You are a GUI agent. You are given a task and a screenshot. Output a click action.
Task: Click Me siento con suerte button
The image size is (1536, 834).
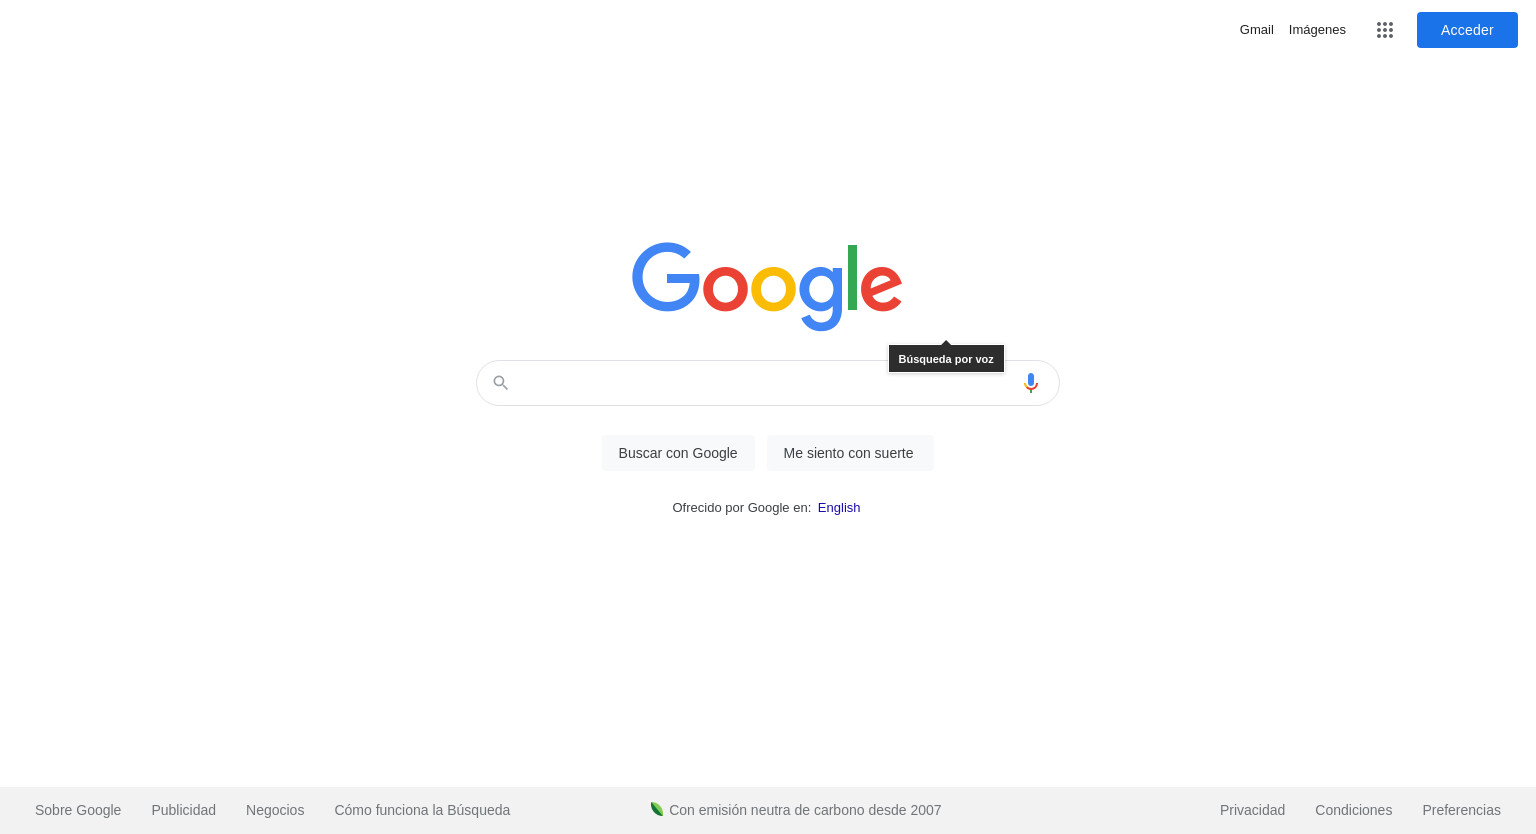[x=849, y=453]
